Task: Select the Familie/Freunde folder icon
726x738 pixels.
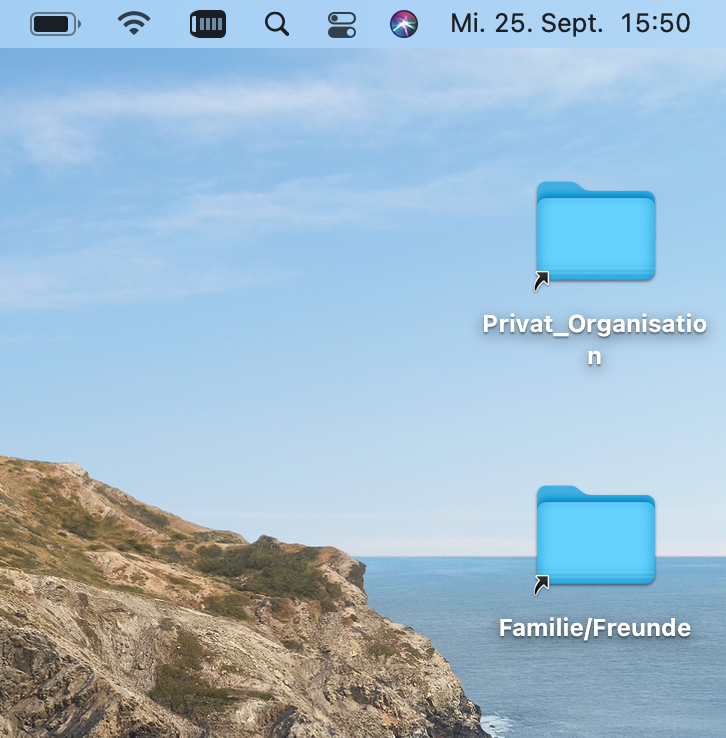Action: [x=595, y=536]
